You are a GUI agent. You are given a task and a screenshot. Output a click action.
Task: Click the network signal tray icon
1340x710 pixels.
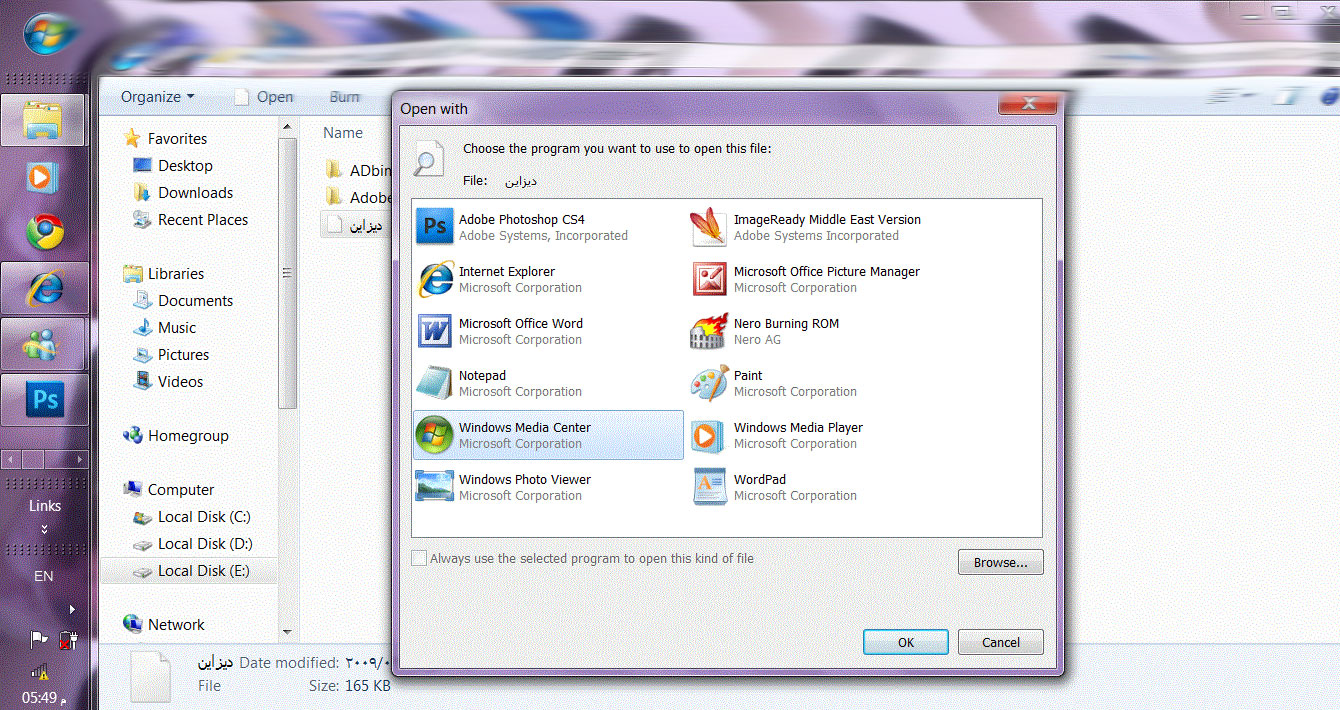(39, 671)
